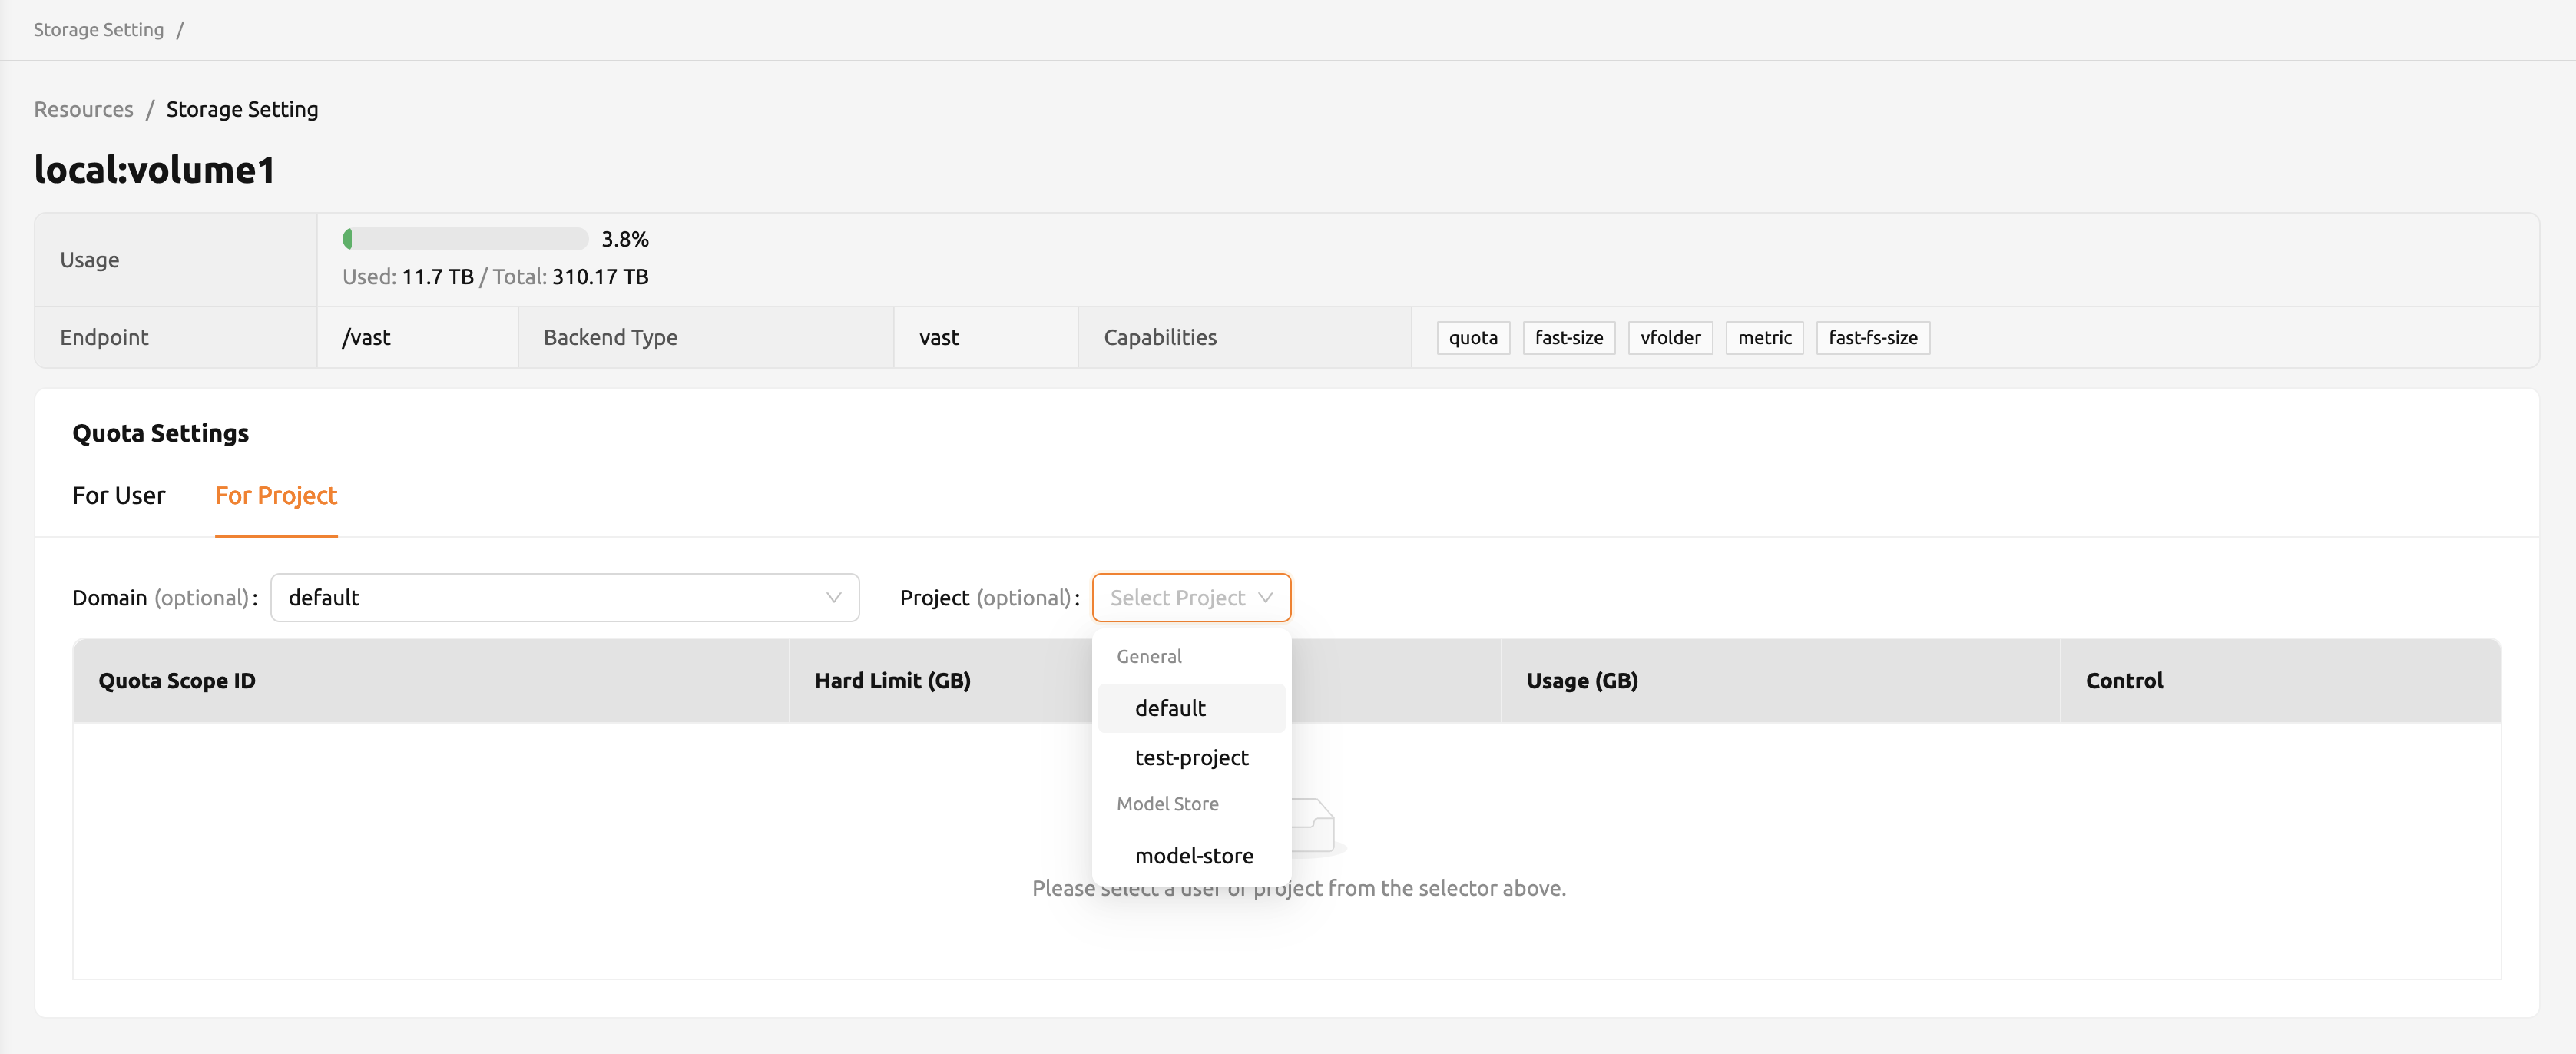Click the chevron arrow in the Domain selector
Screen dimensions: 2576x1054
point(833,597)
